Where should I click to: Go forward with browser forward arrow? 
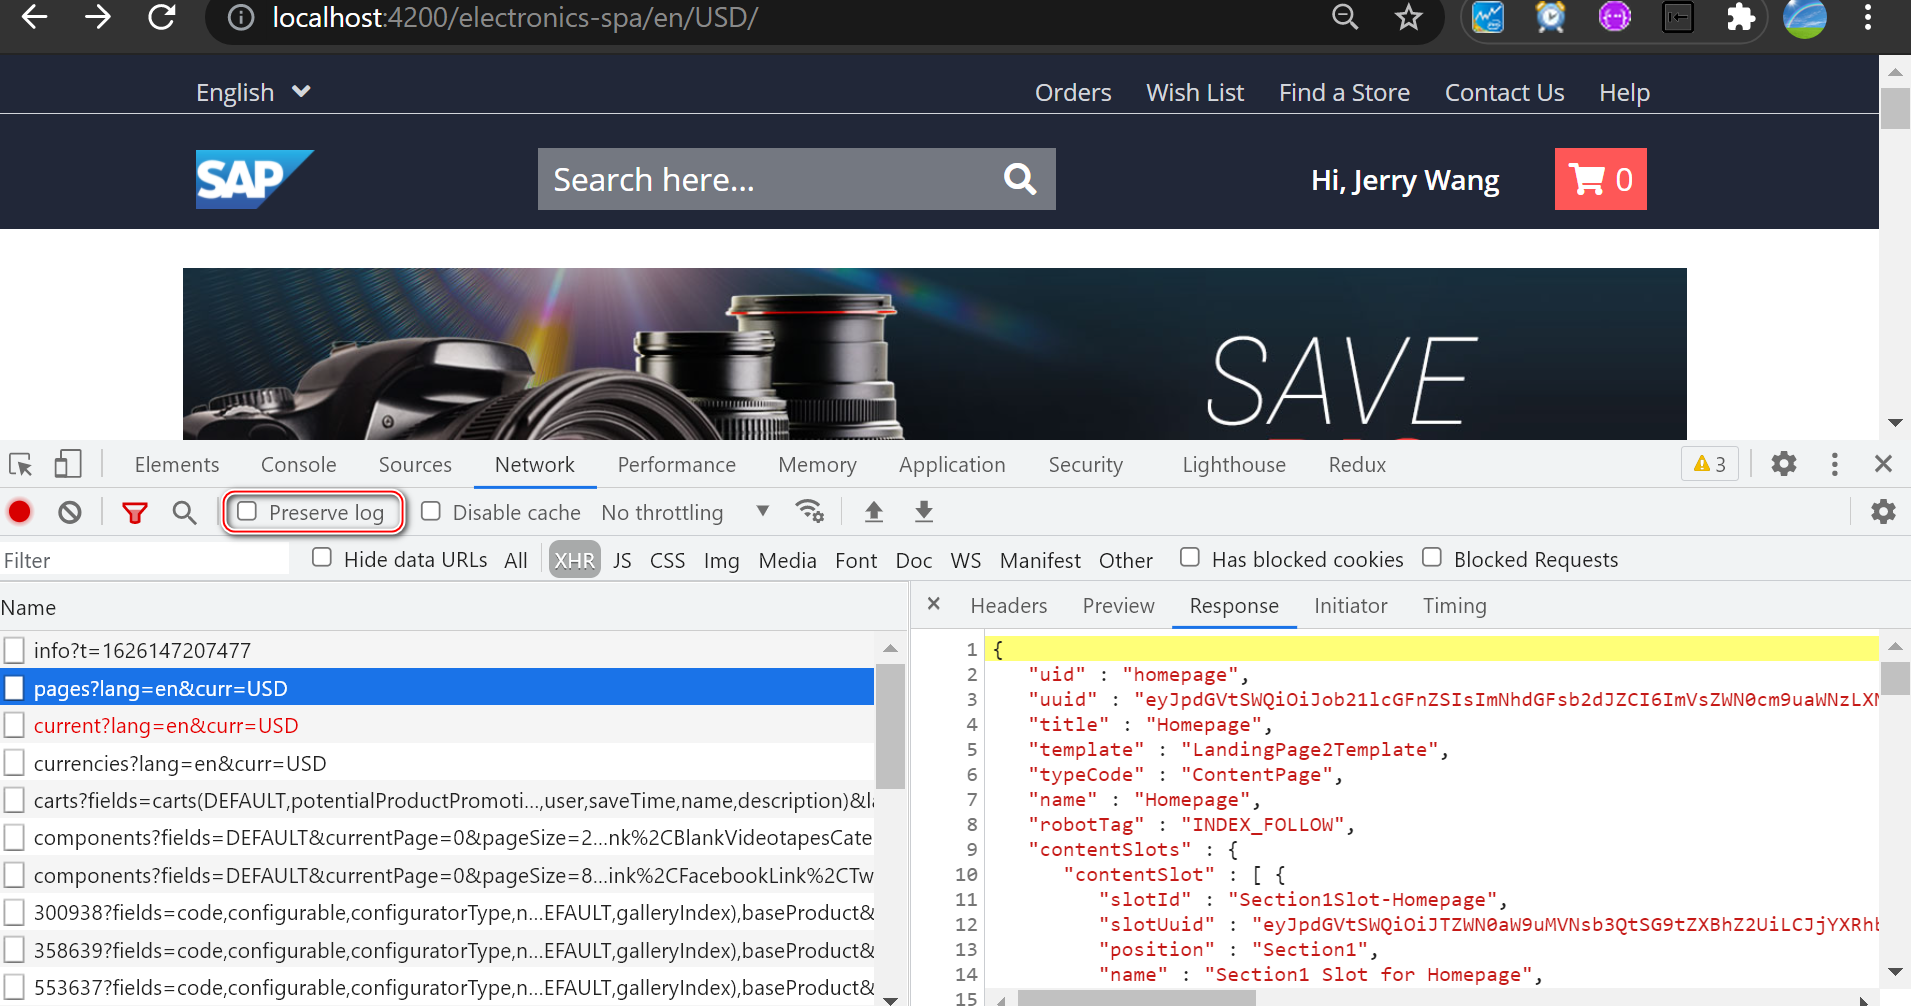(98, 17)
